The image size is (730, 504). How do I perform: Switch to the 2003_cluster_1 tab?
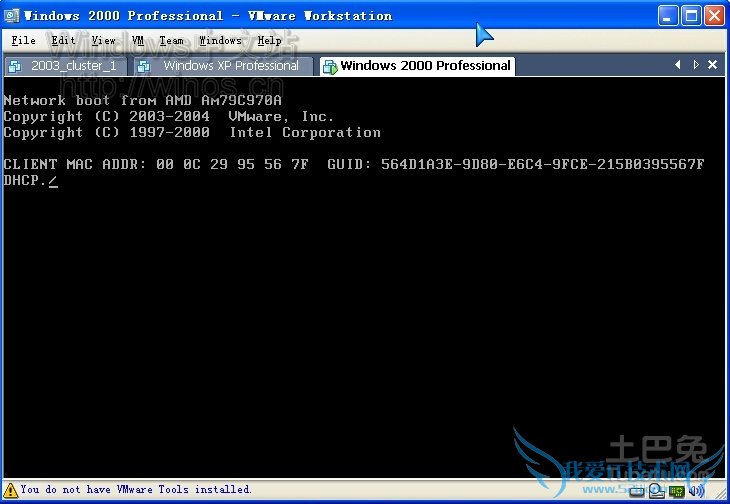[x=66, y=66]
